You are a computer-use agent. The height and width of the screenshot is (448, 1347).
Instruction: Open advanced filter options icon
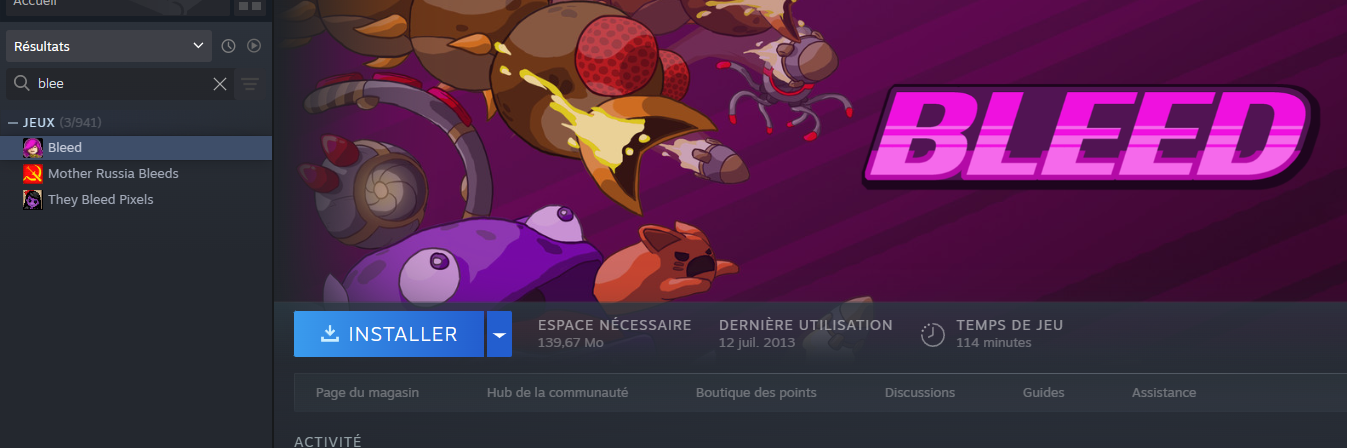point(250,84)
